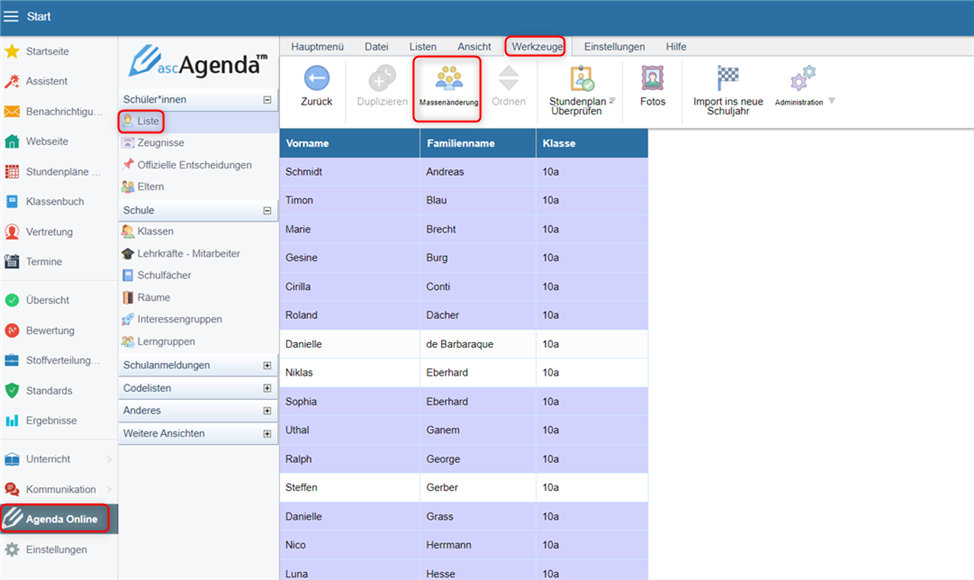Open the Fotos portrait icon
974x580 pixels.
tap(652, 78)
